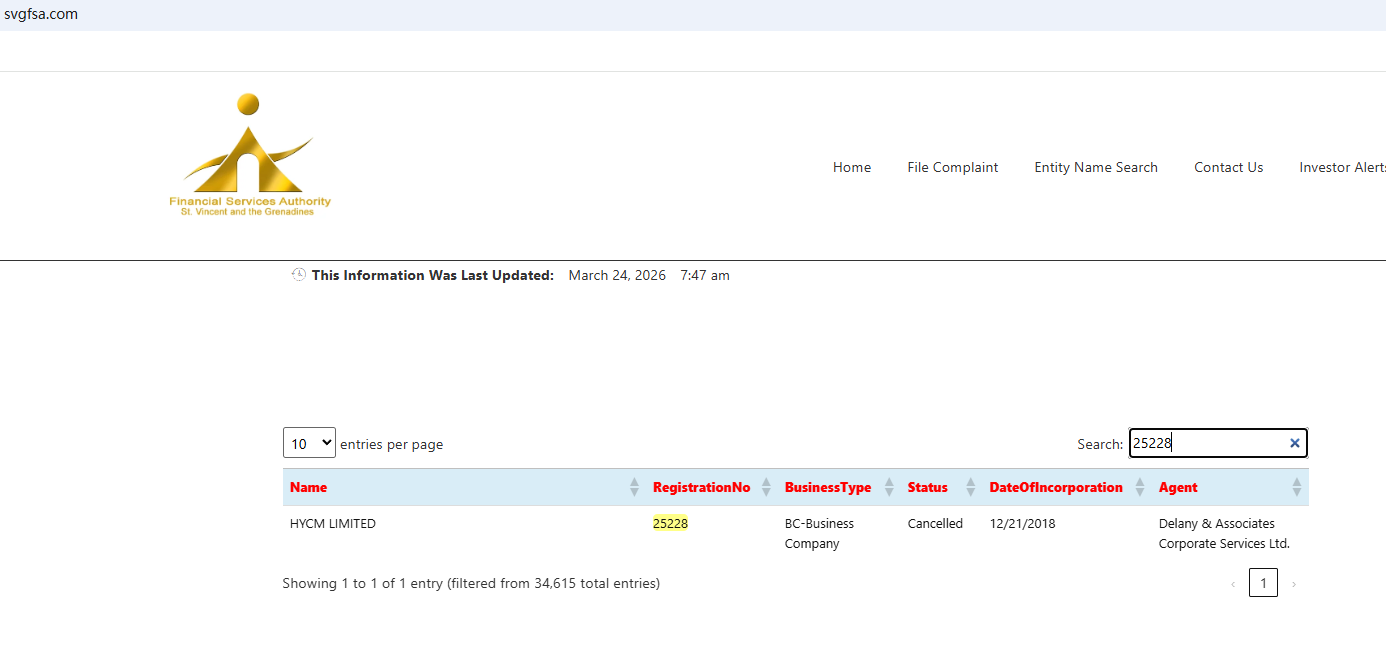Viewport: 1386px width, 658px height.
Task: Select the HYCM LIMITED table row
Action: (333, 524)
